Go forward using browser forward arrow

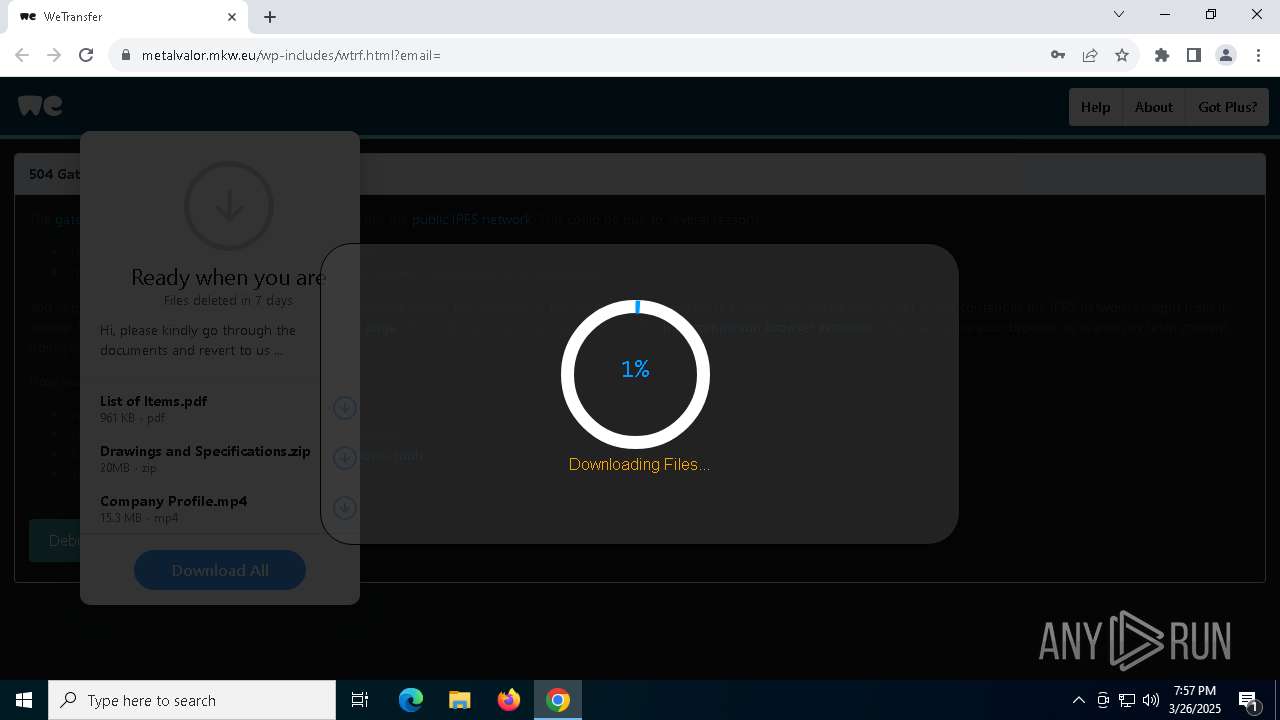(54, 55)
